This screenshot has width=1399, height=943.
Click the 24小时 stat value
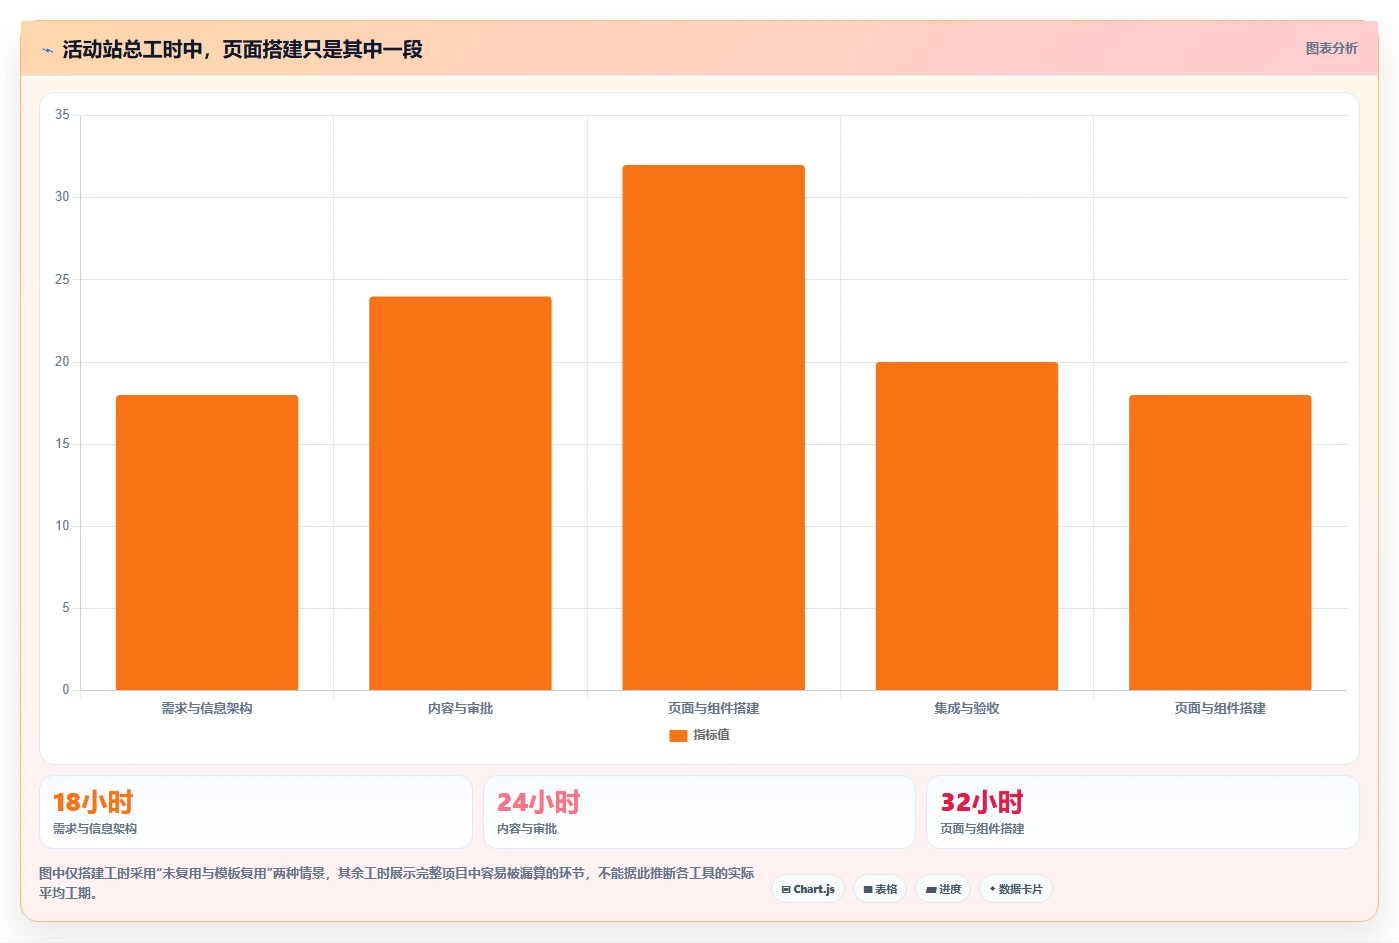538,802
